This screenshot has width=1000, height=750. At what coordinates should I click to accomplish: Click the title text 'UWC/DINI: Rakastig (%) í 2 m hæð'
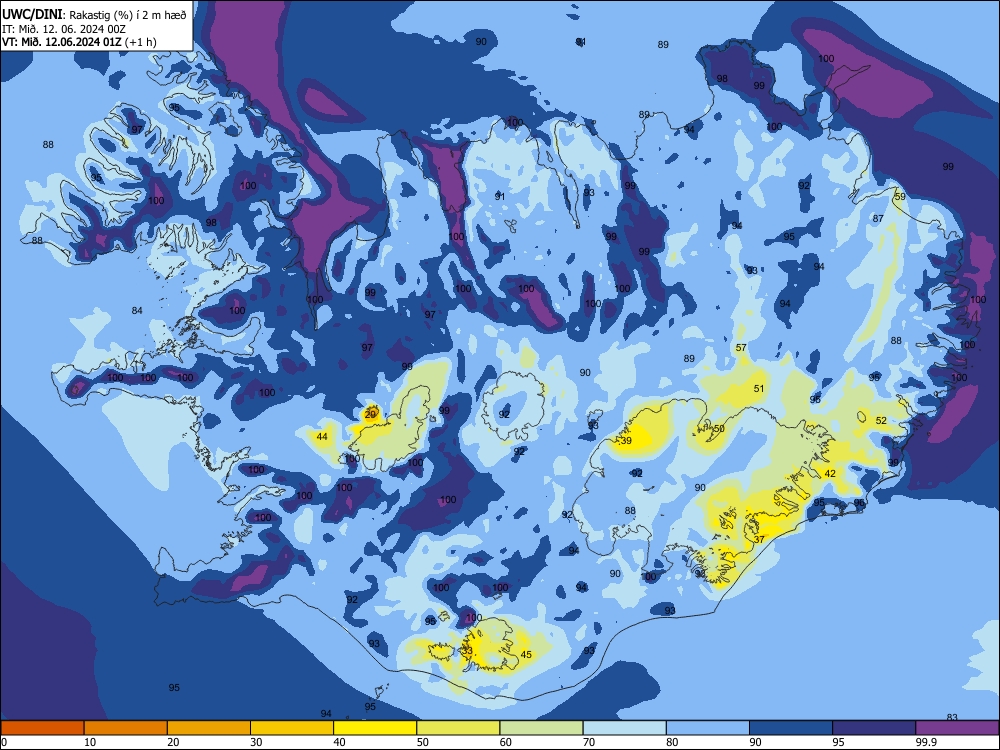[x=94, y=15]
